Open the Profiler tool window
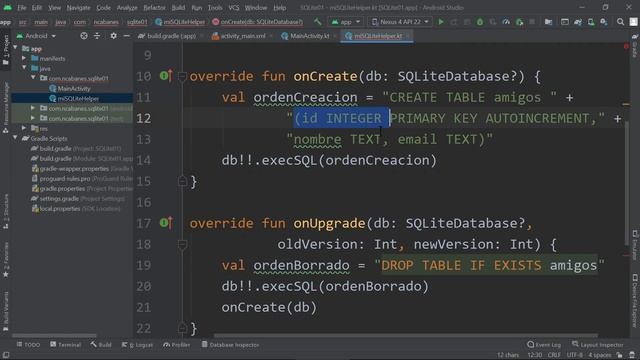640x360 pixels. click(177, 345)
